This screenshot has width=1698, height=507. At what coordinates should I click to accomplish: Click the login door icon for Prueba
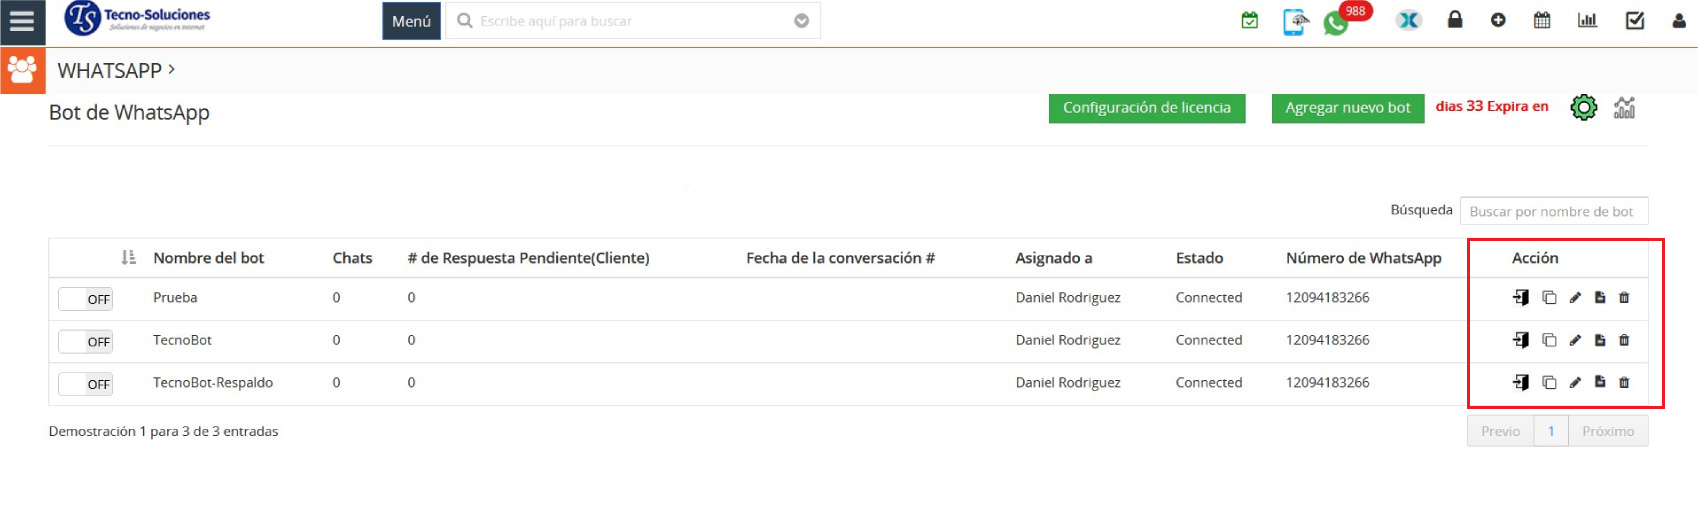pos(1521,298)
